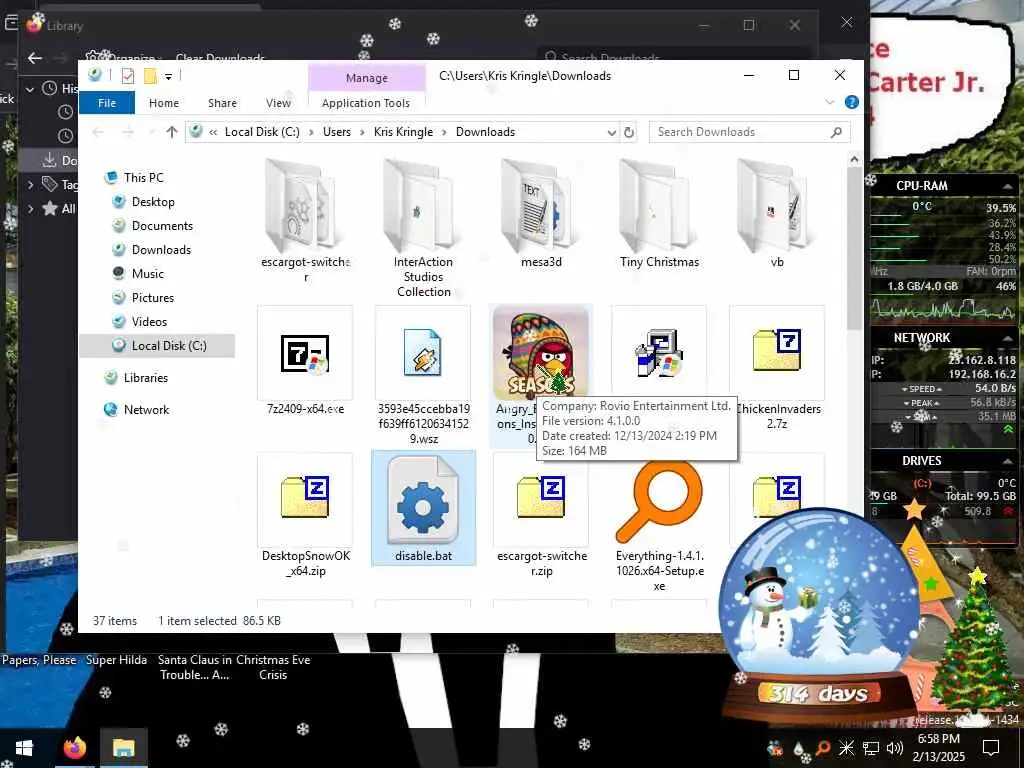Open Customize Quick Access Toolbar dropdown
This screenshot has height=768, width=1024.
click(x=168, y=76)
